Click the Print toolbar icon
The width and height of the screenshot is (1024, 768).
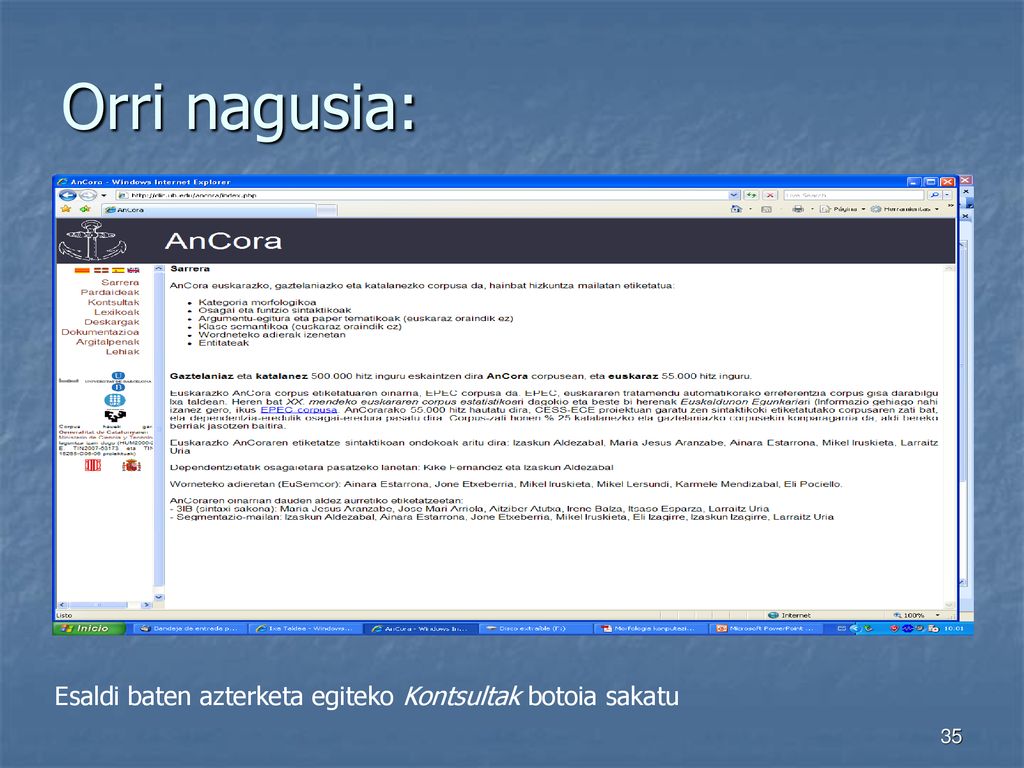(x=798, y=209)
